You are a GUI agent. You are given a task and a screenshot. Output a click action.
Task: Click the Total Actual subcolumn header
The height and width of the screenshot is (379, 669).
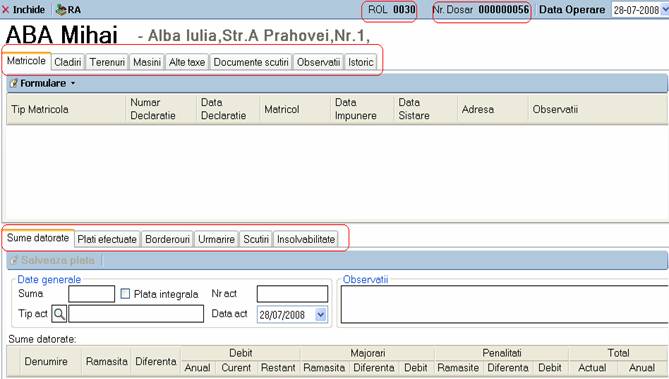pos(592,367)
